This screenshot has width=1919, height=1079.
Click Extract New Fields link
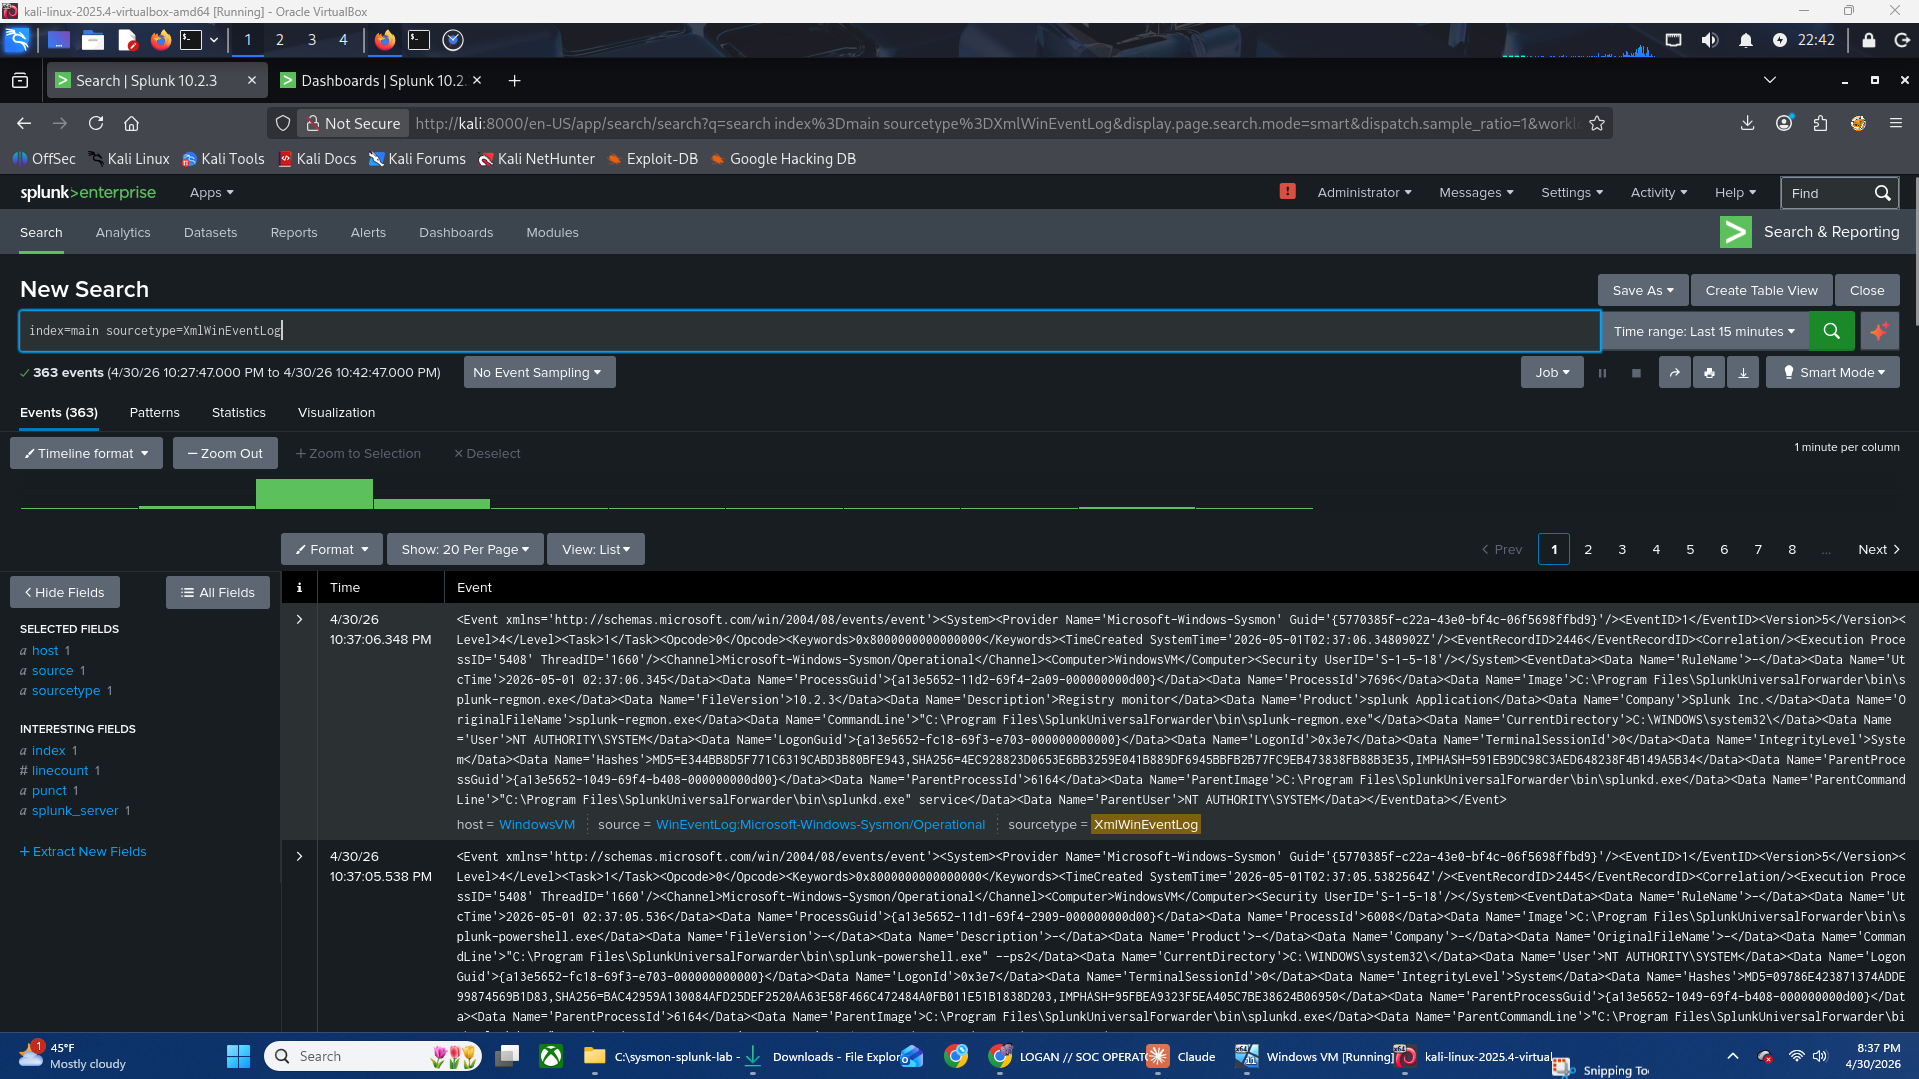tap(83, 851)
